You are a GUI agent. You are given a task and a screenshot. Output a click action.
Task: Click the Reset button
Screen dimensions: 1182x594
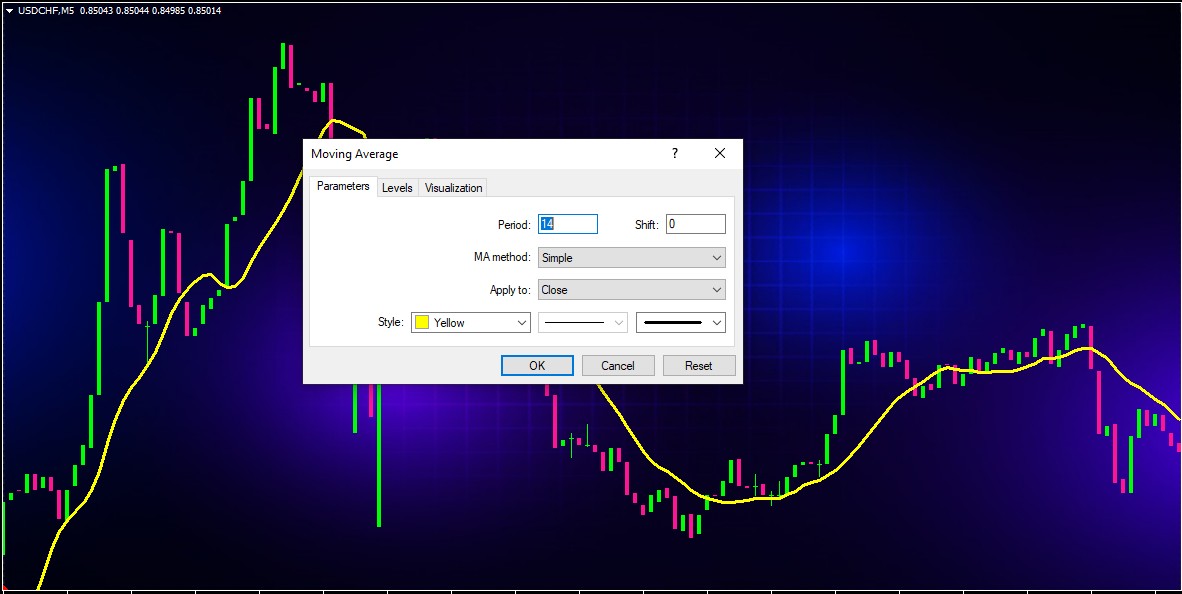pos(698,365)
